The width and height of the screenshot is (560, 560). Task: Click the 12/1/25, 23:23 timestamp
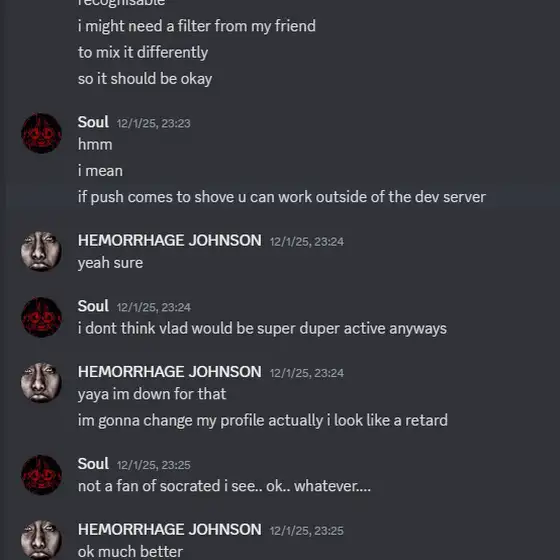point(154,123)
